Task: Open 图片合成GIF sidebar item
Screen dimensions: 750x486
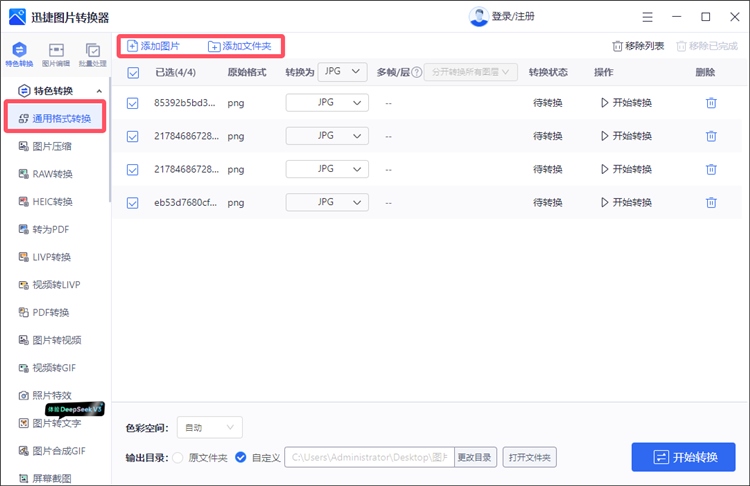Action: click(x=52, y=451)
